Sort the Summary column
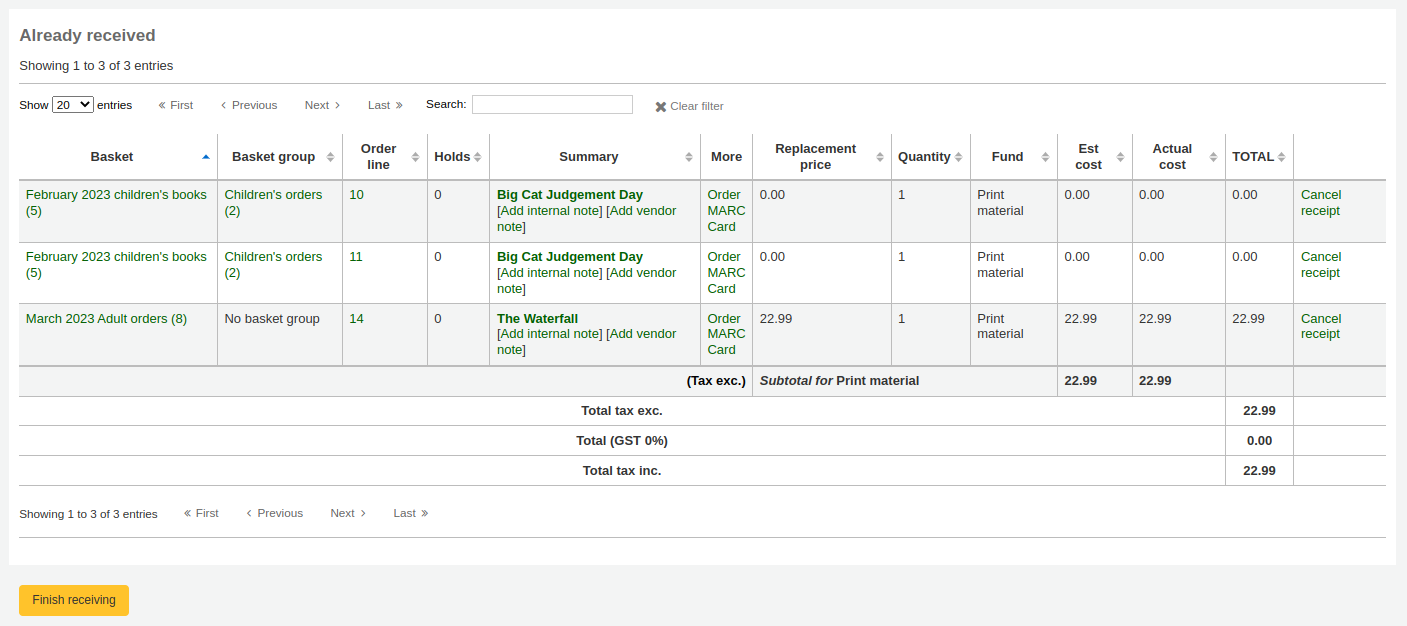Image resolution: width=1407 pixels, height=626 pixels. [x=689, y=156]
